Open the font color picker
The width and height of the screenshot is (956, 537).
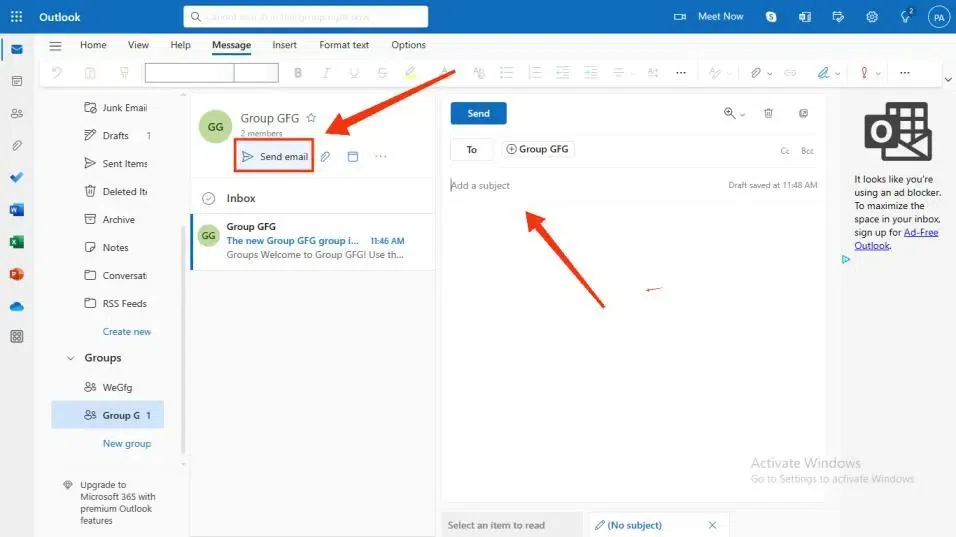pyautogui.click(x=447, y=73)
